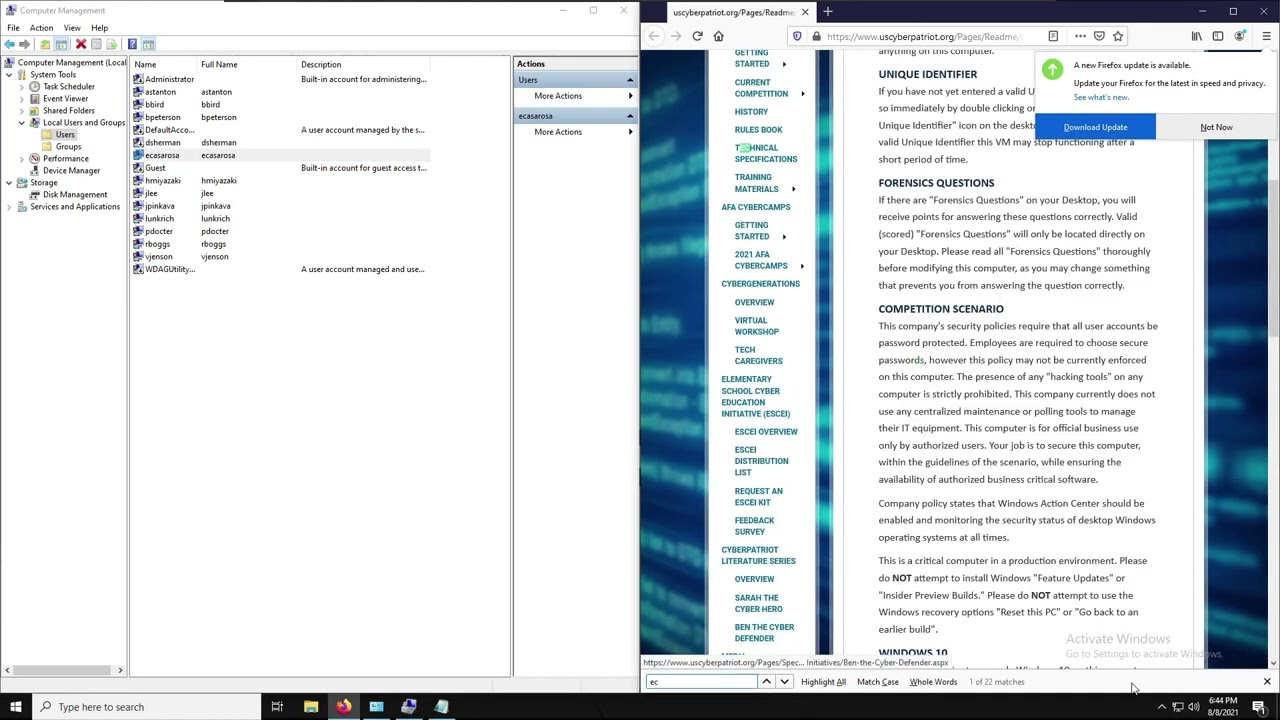Click the find bar Previous arrow
Viewport: 1280px width, 720px height.
pyautogui.click(x=767, y=682)
